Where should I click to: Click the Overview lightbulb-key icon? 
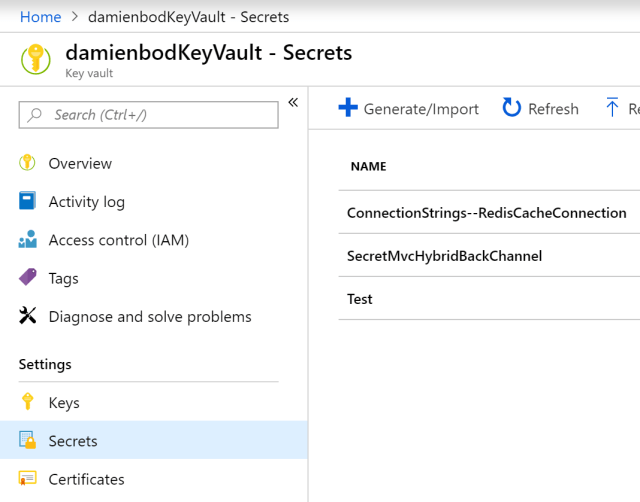(28, 163)
